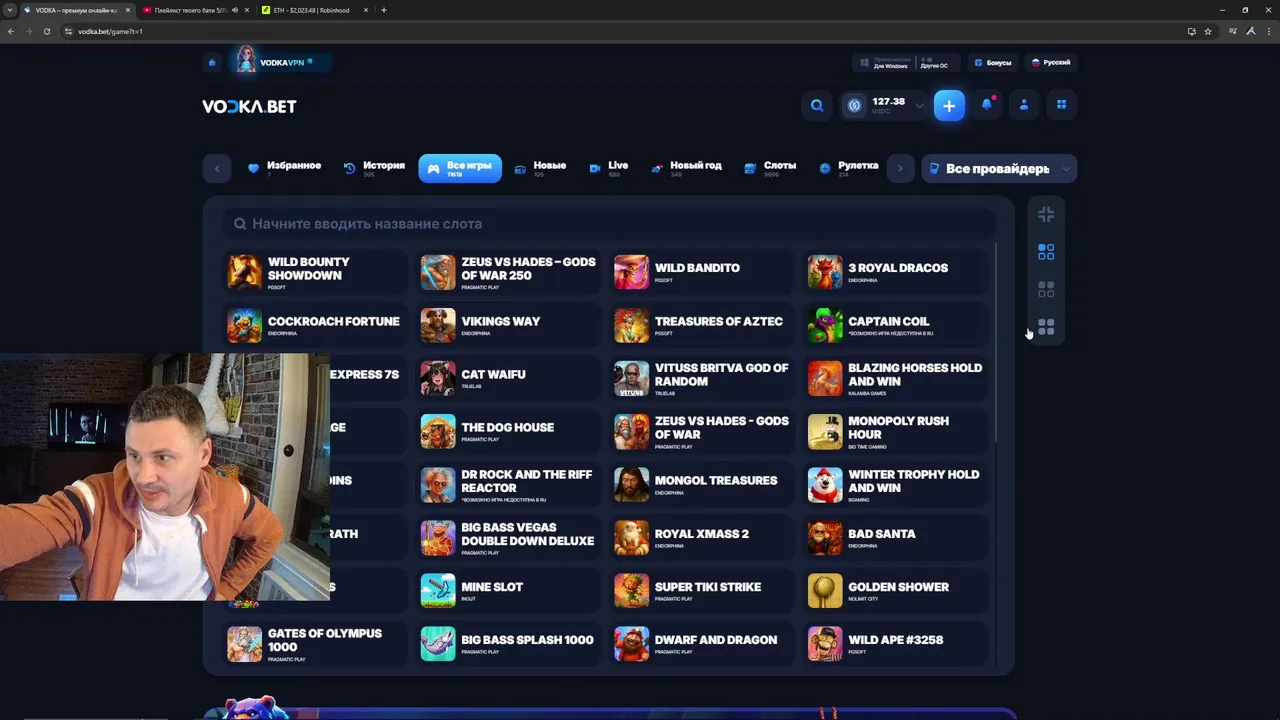Open the Слоты category tab

pos(770,168)
